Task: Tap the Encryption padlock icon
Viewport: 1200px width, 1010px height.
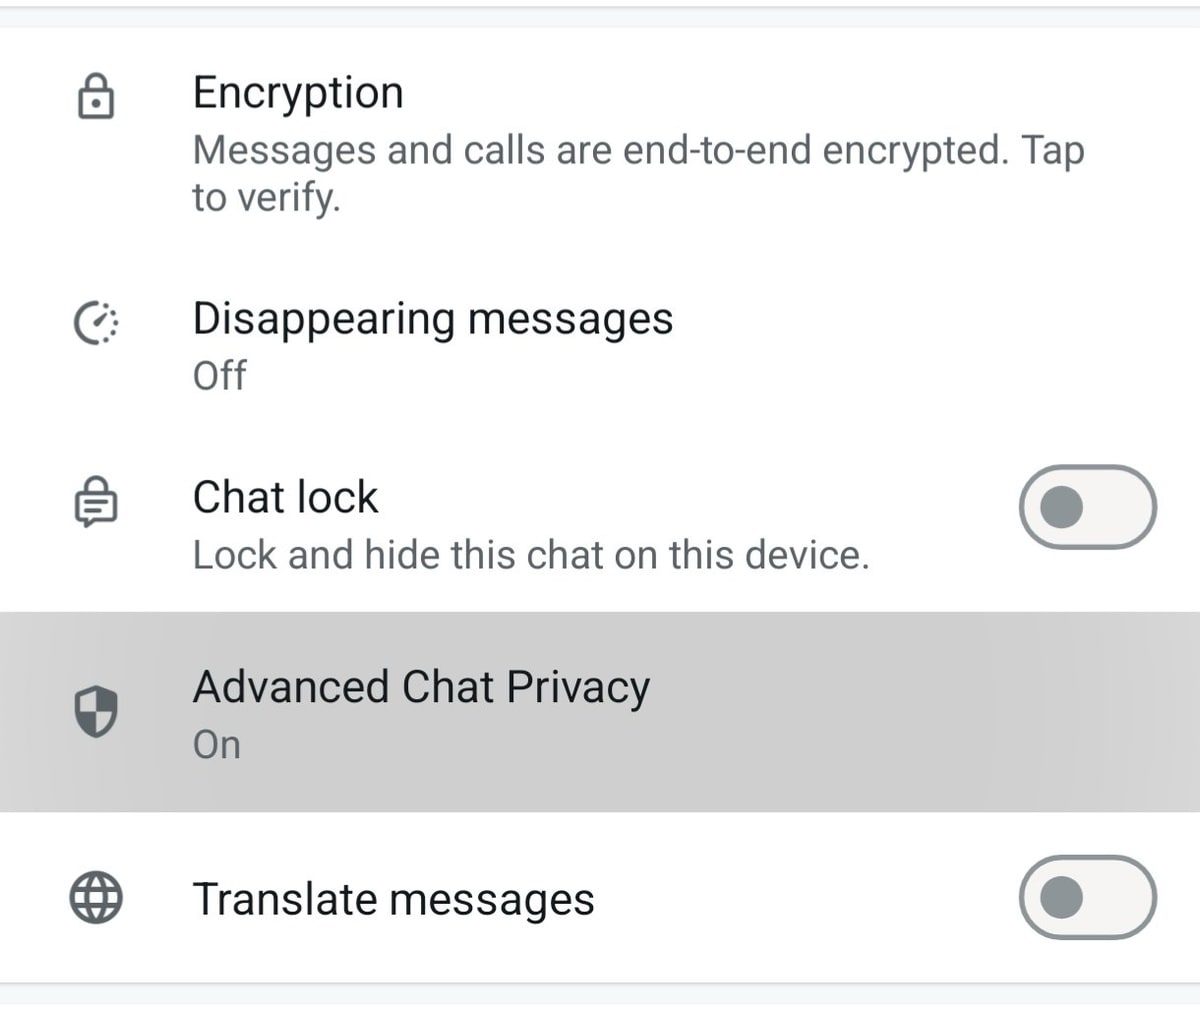Action: coord(95,98)
